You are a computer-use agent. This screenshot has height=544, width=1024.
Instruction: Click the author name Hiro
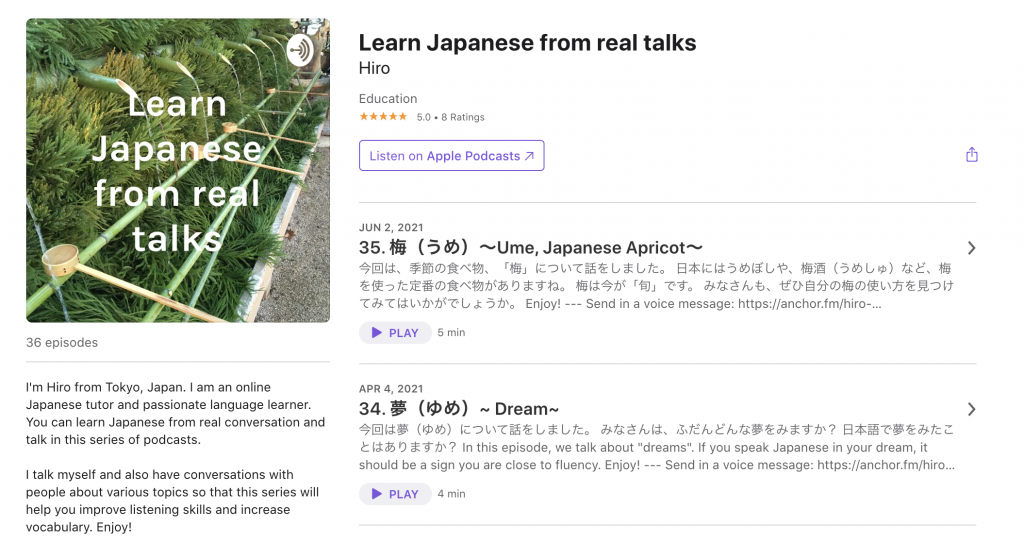click(374, 68)
